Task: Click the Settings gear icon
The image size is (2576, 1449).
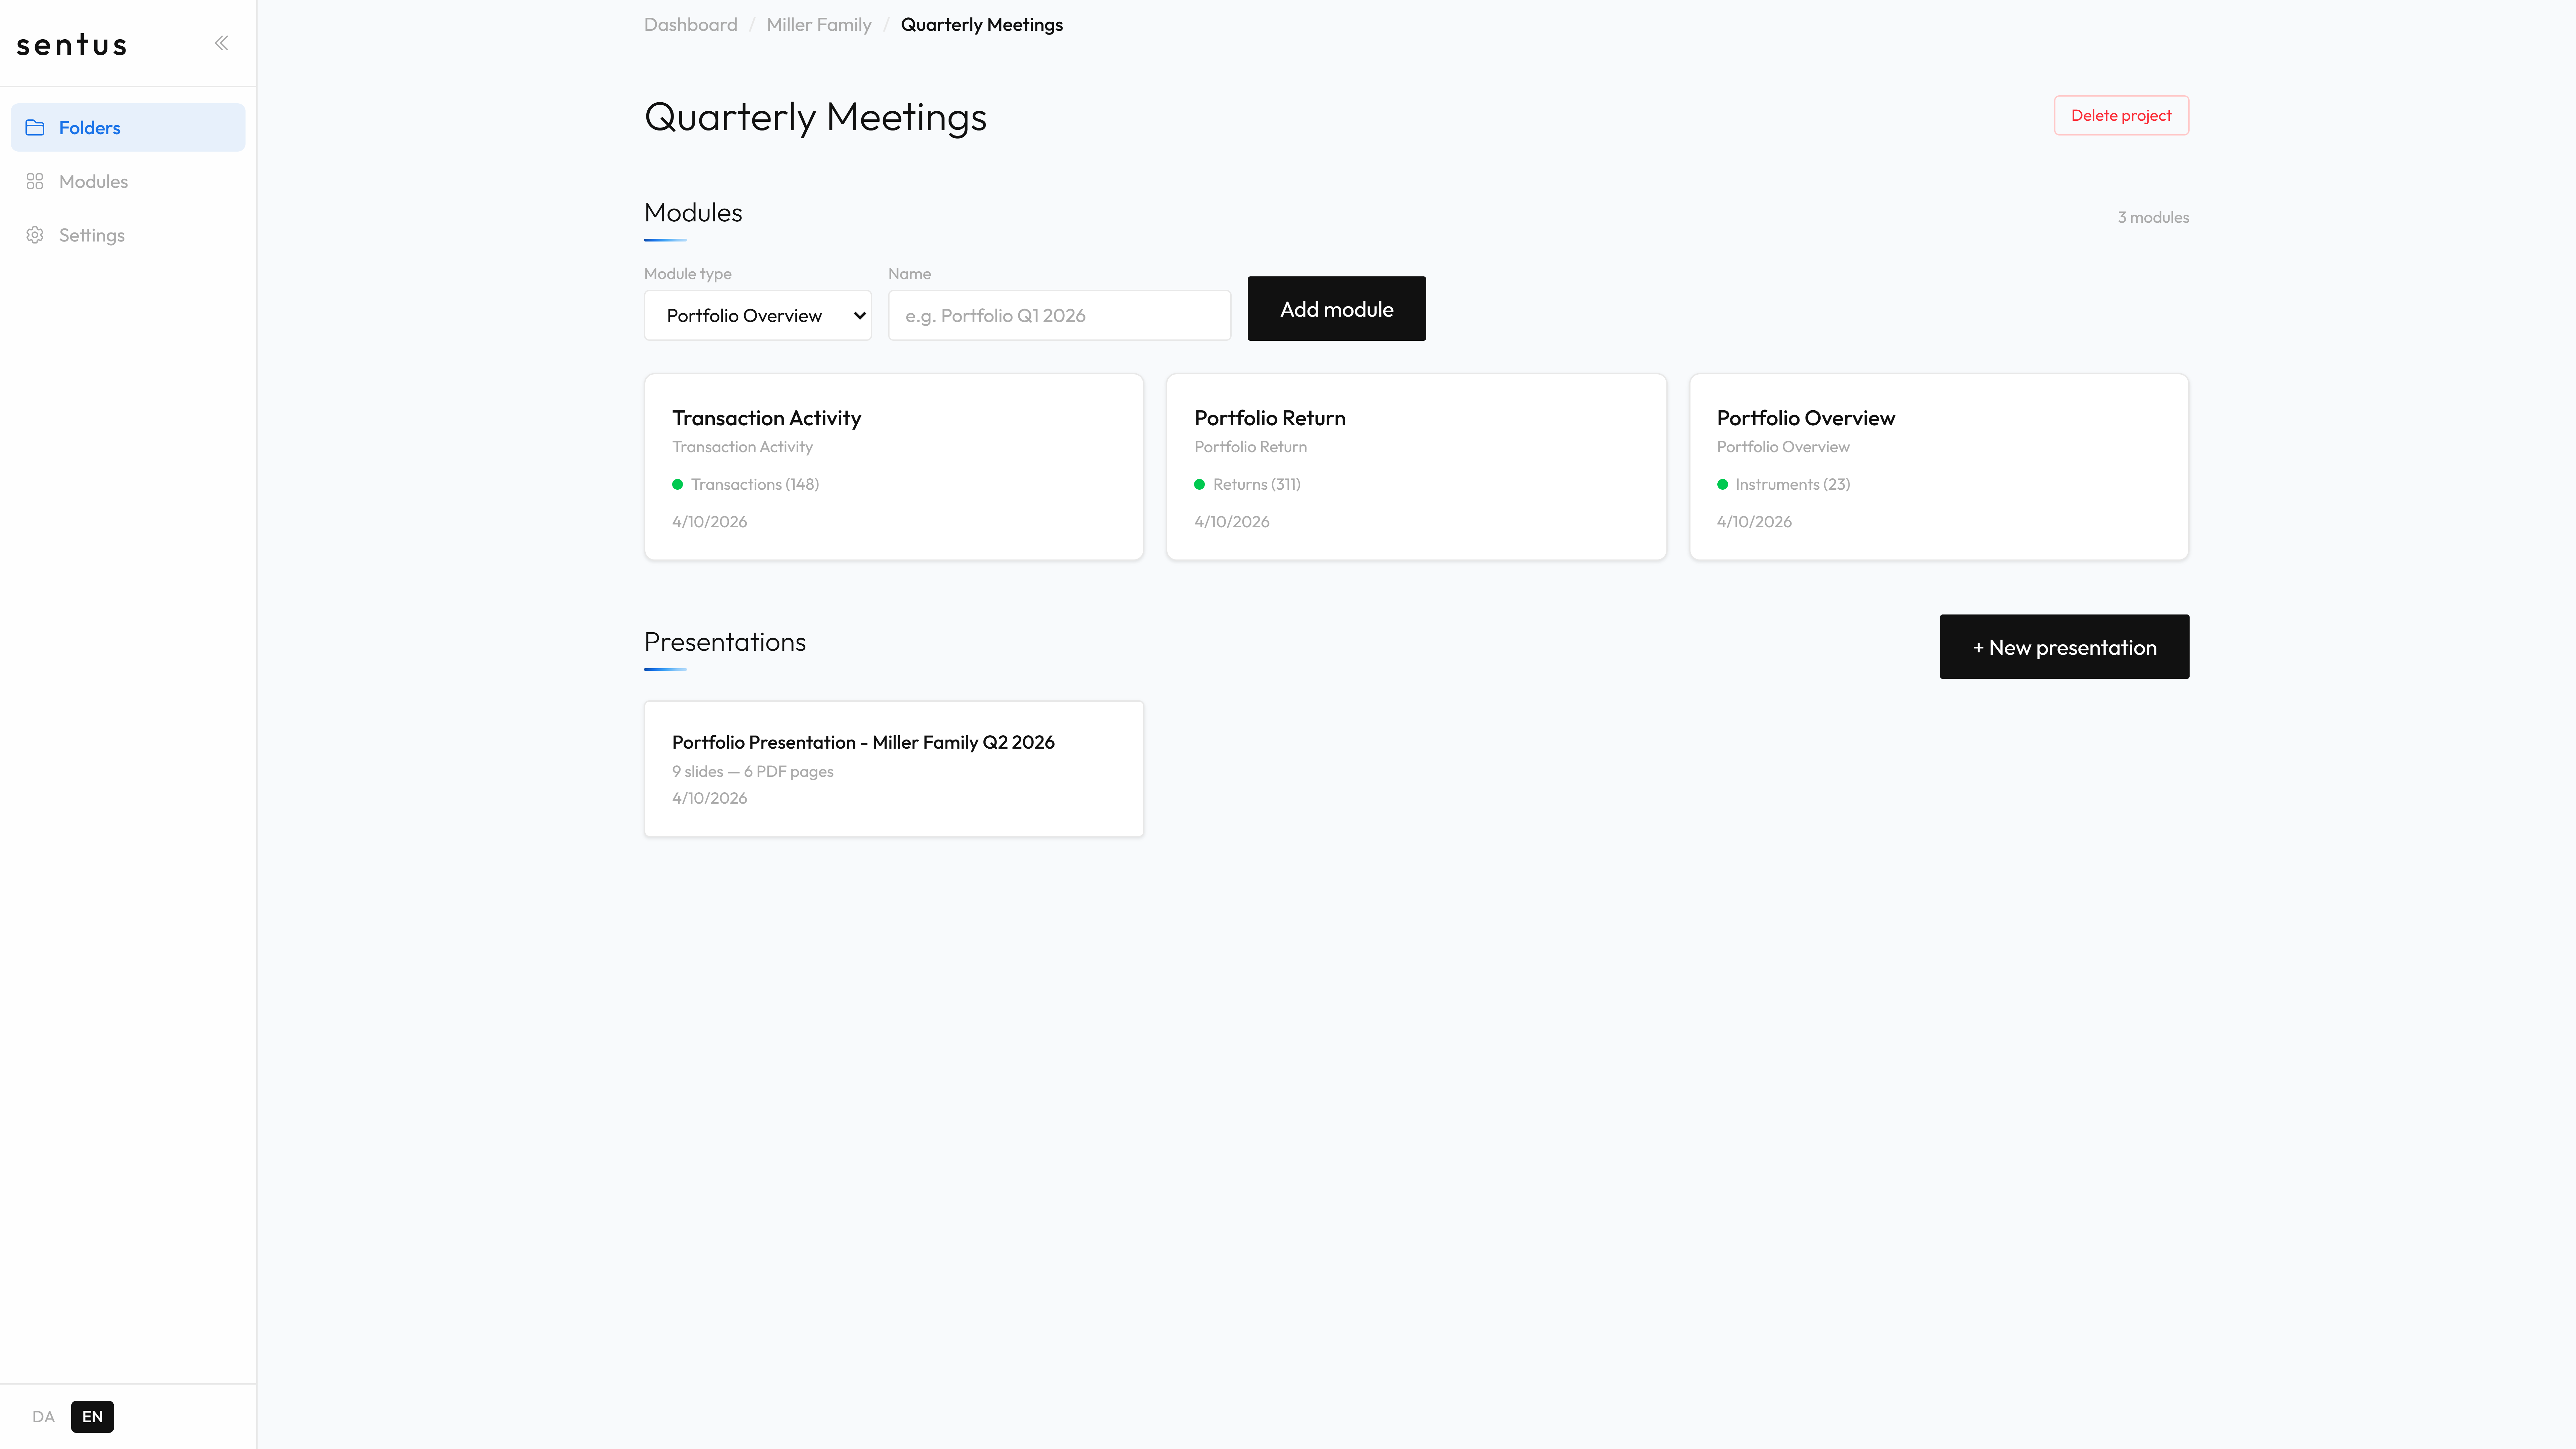Action: click(35, 235)
